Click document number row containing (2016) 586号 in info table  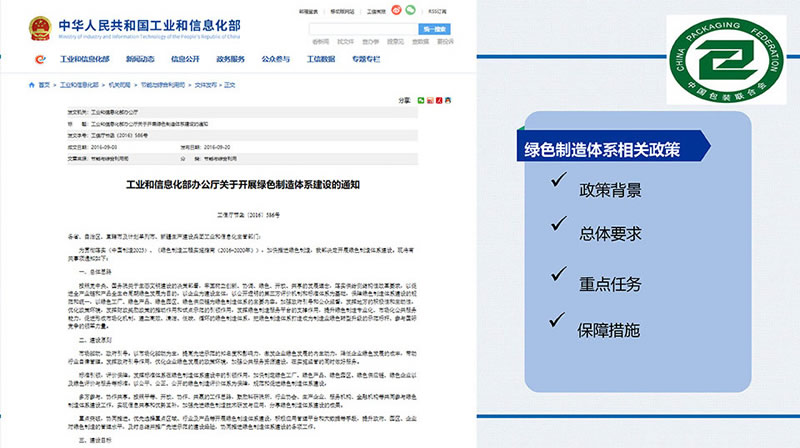[x=242, y=136]
